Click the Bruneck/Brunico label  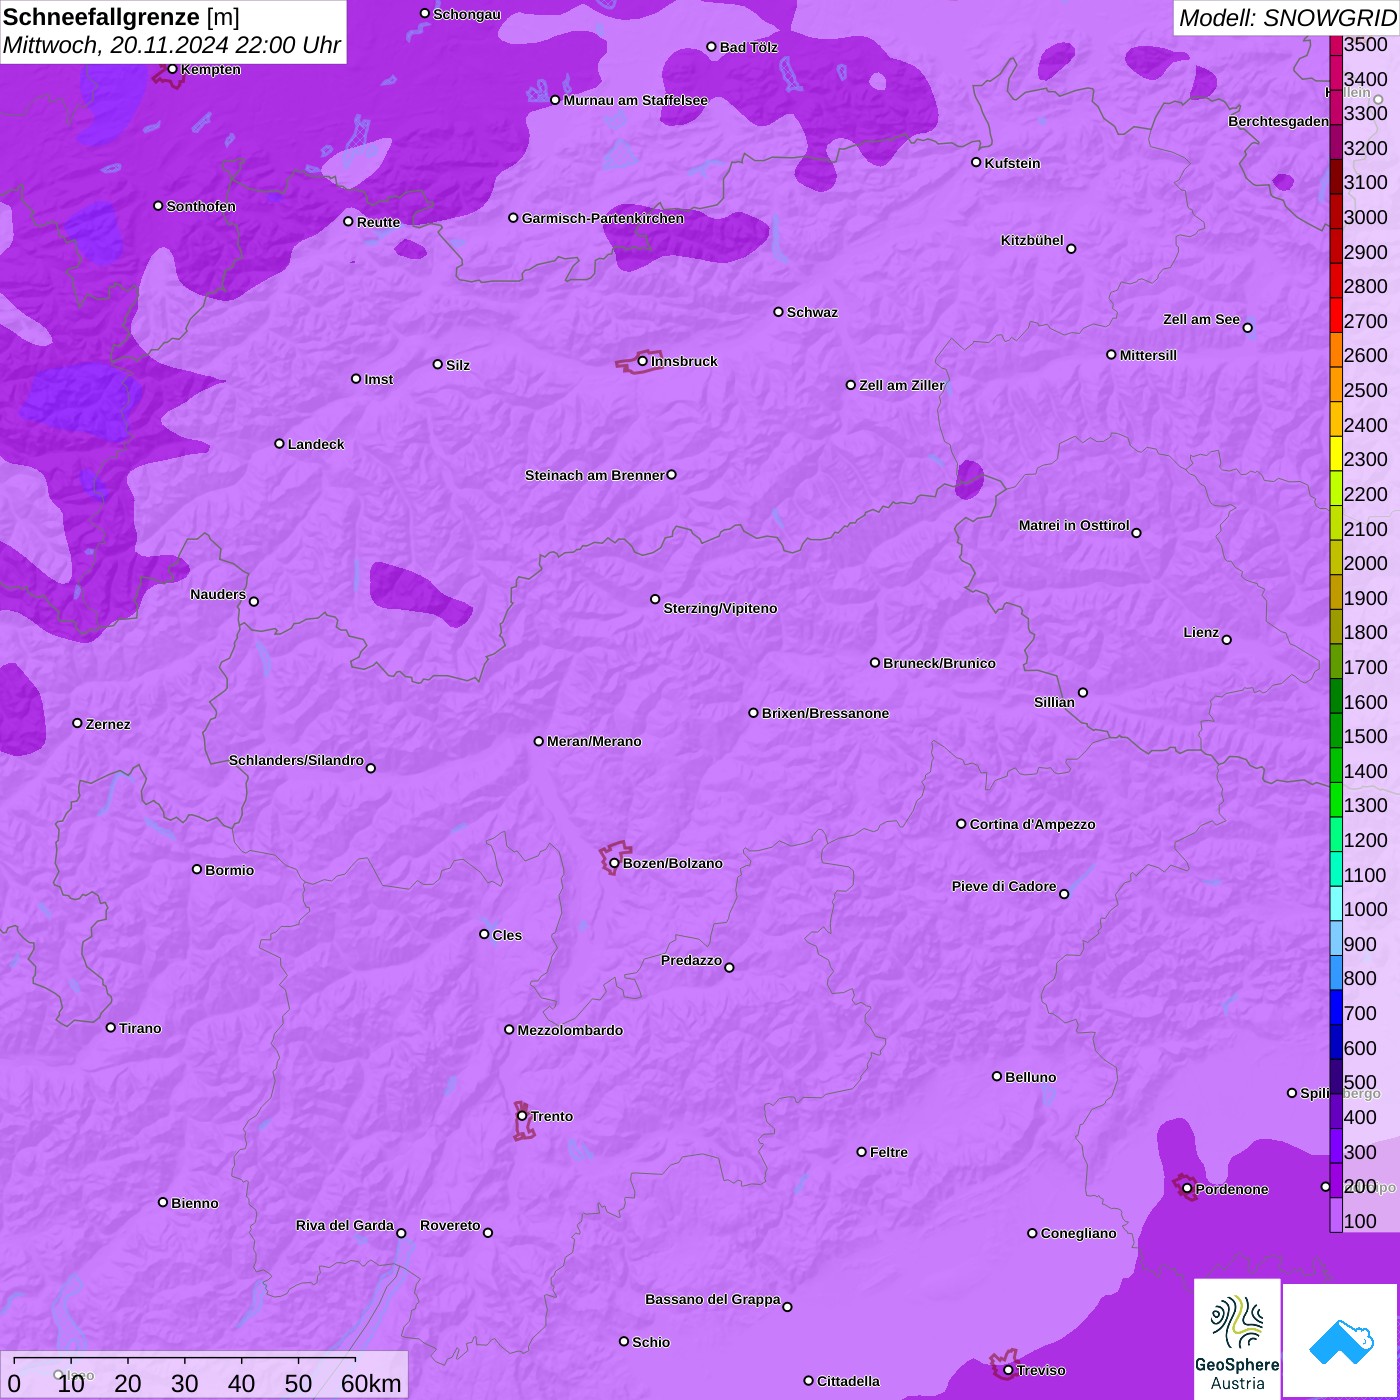pos(939,663)
